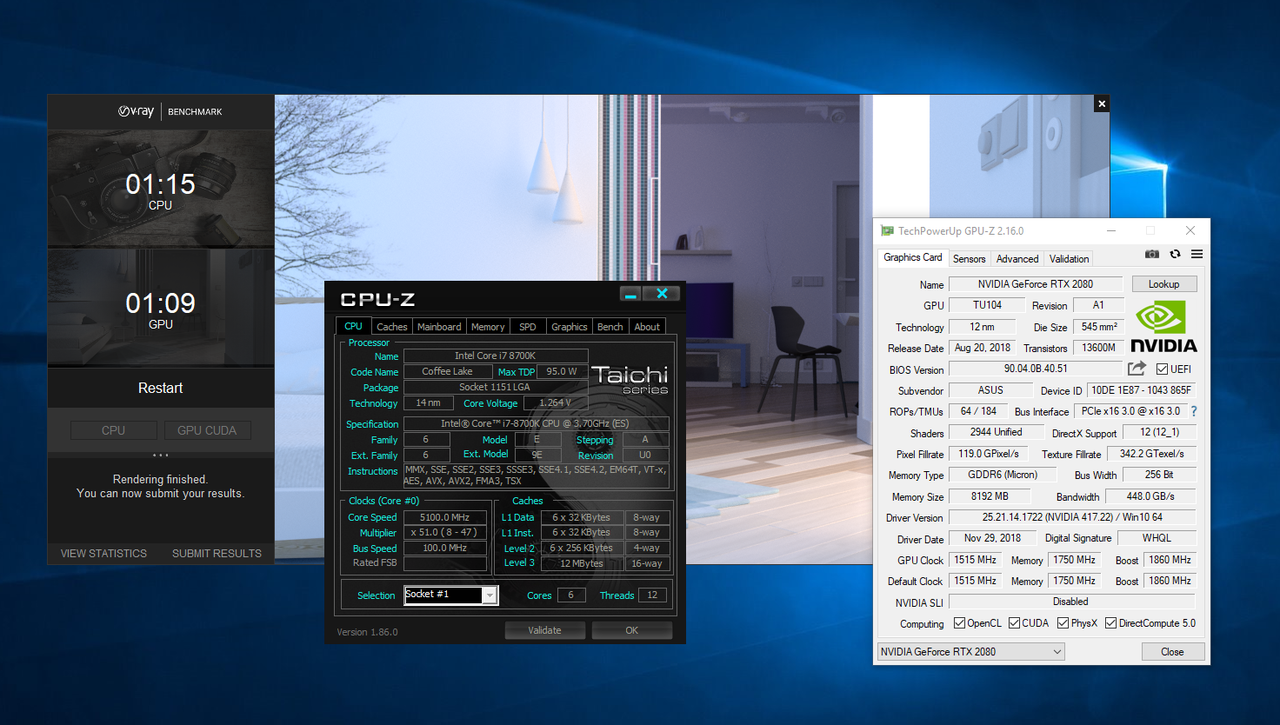The width and height of the screenshot is (1280, 725).
Task: Click the GPU Name field NVIDIA GeForce RTX 2080
Action: [1036, 285]
